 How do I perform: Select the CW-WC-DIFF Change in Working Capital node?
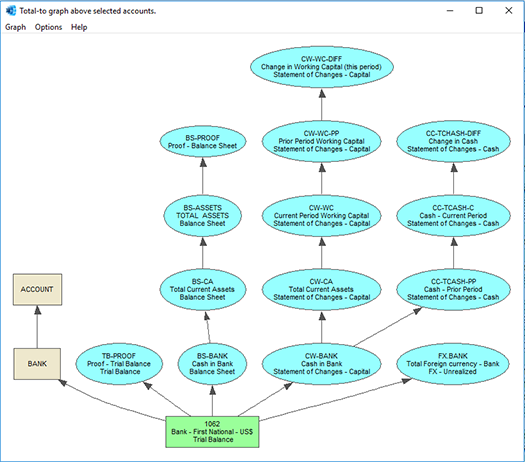coord(322,67)
